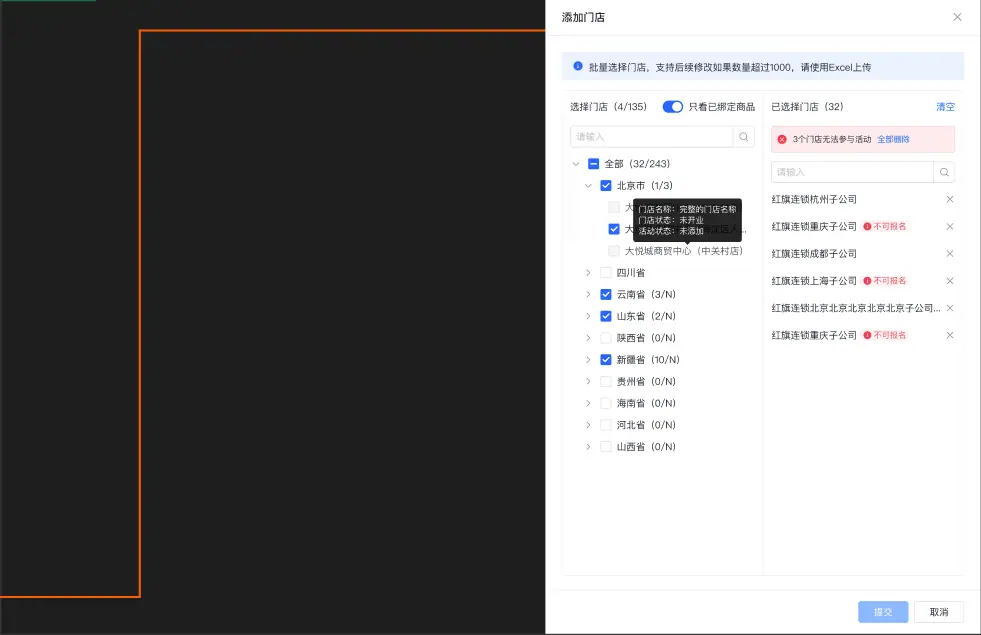Image resolution: width=981 pixels, height=635 pixels.
Task: Toggle the 只看已绑定商品 switch
Action: [x=673, y=107]
